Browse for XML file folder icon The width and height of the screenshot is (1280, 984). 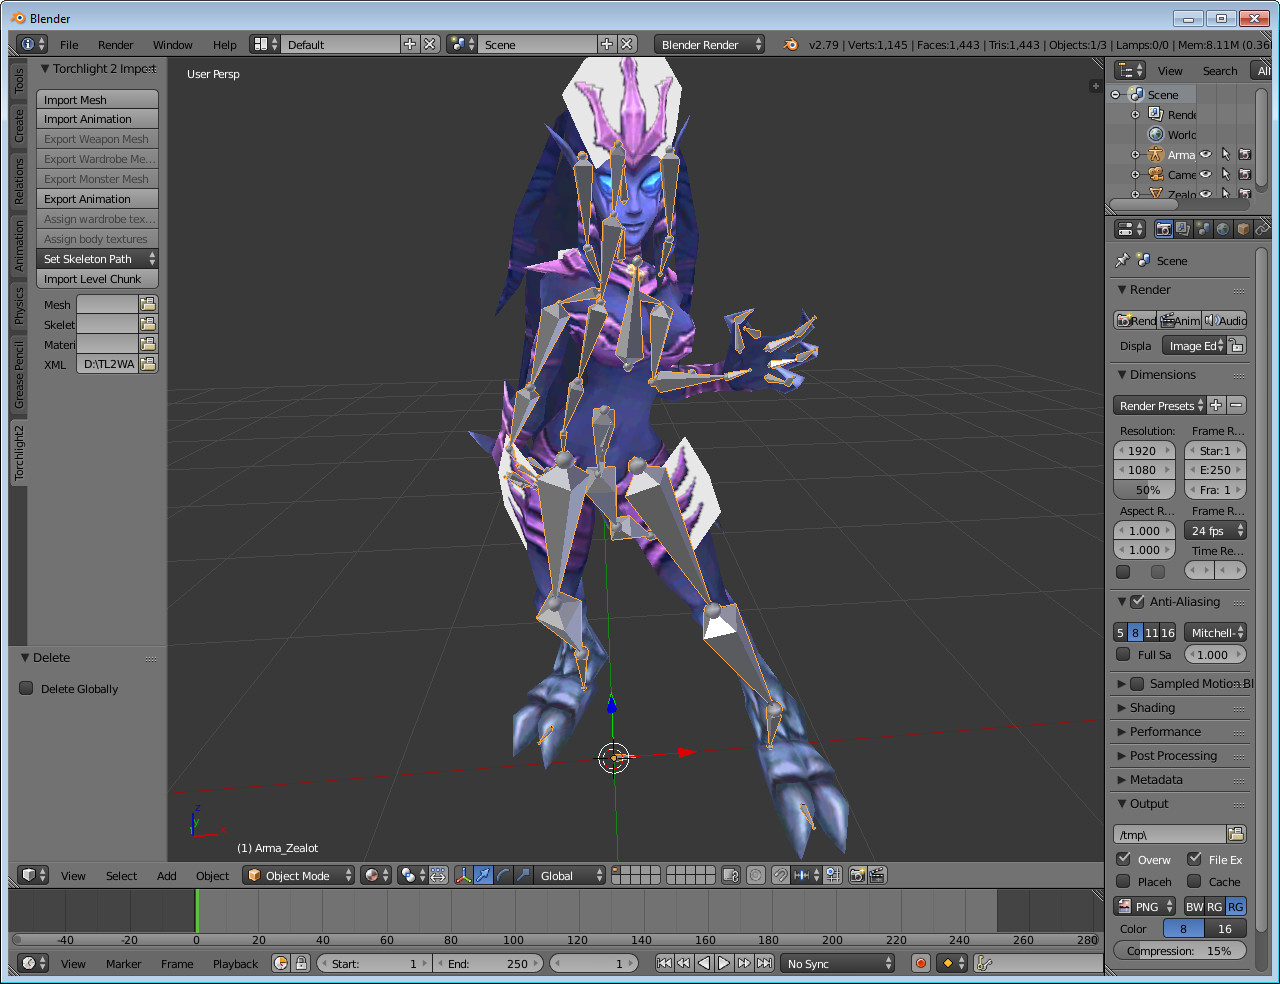click(x=148, y=364)
